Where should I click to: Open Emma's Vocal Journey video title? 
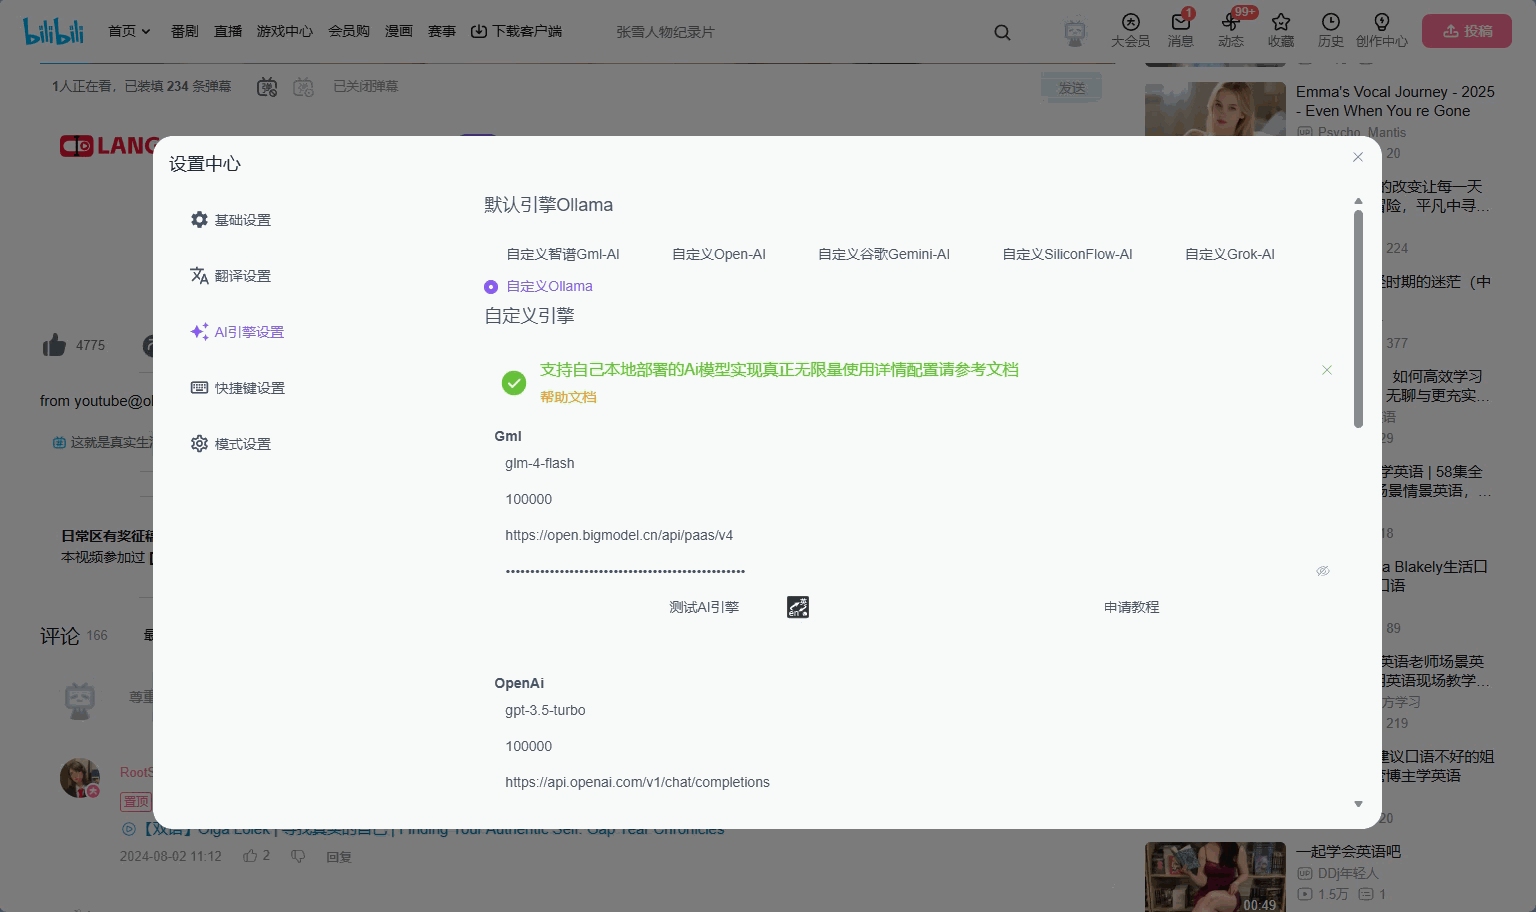1395,101
